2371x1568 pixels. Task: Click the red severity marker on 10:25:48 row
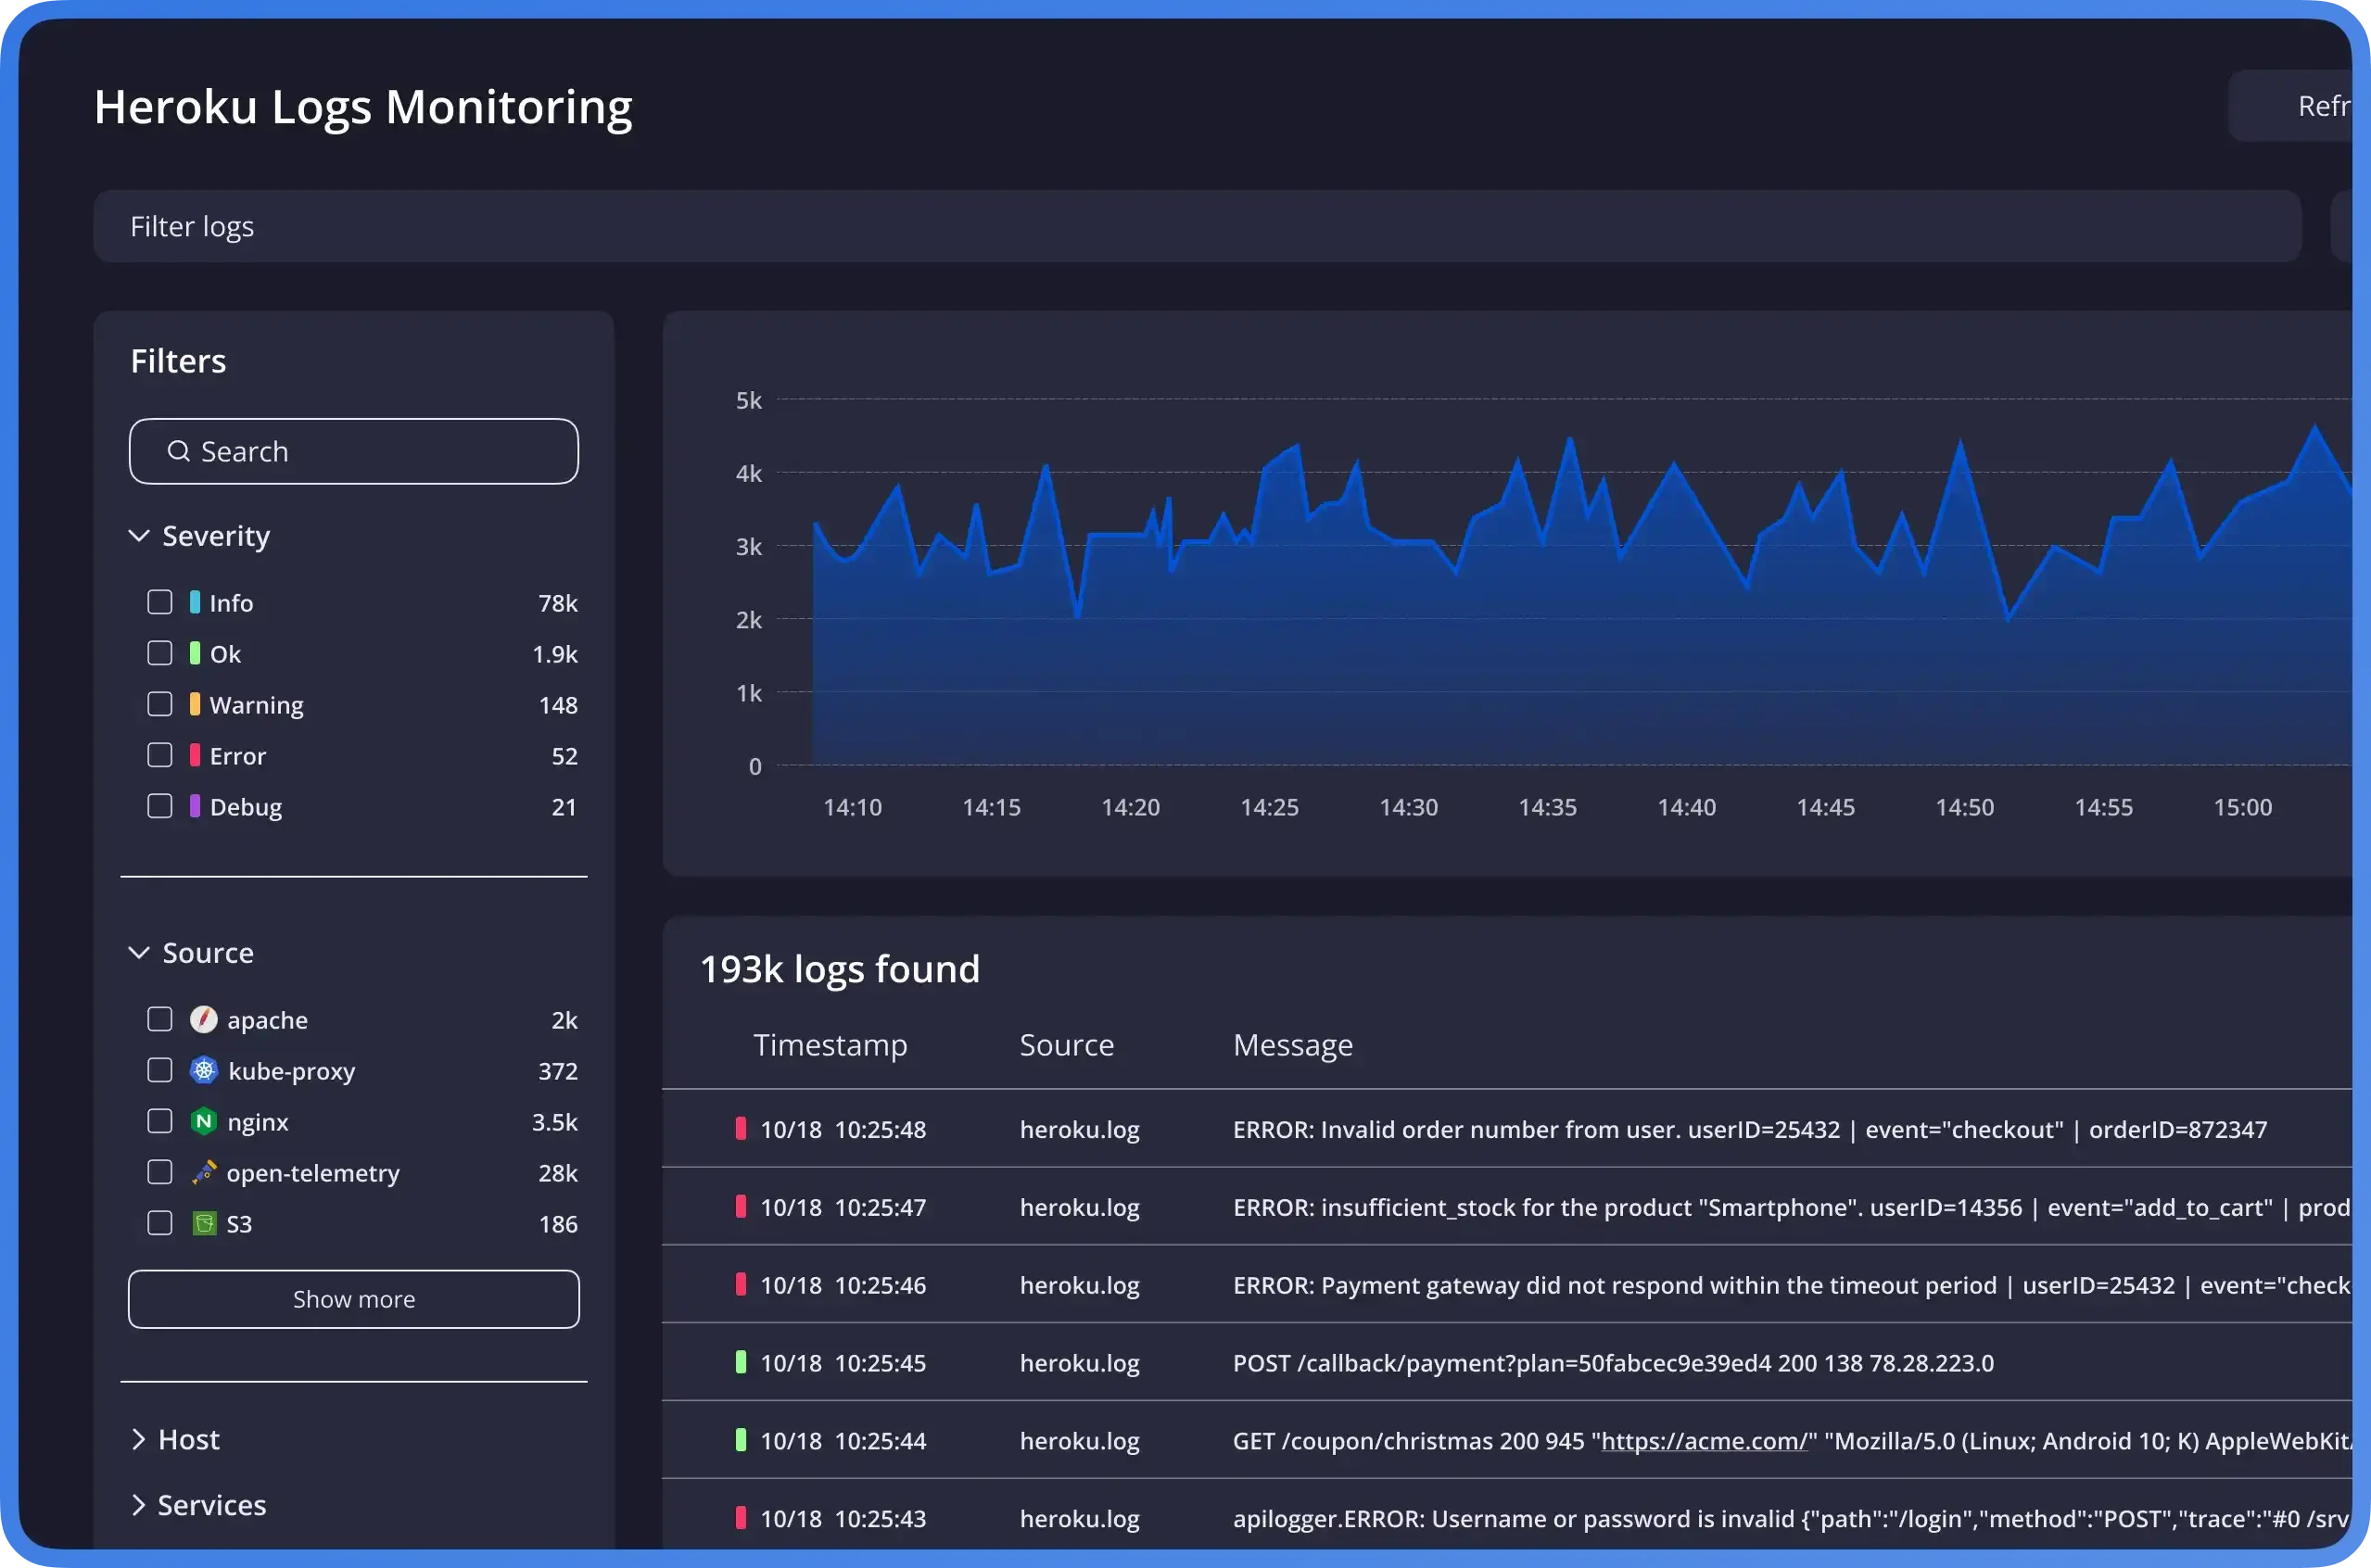click(x=741, y=1128)
